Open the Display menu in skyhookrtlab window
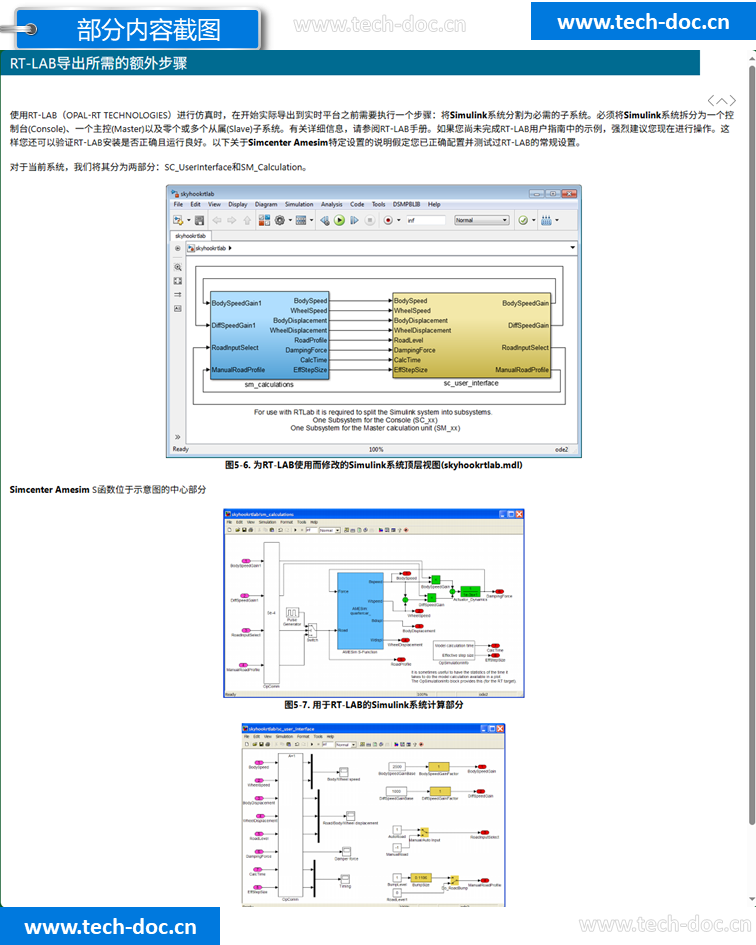This screenshot has height=945, width=756. click(x=238, y=204)
